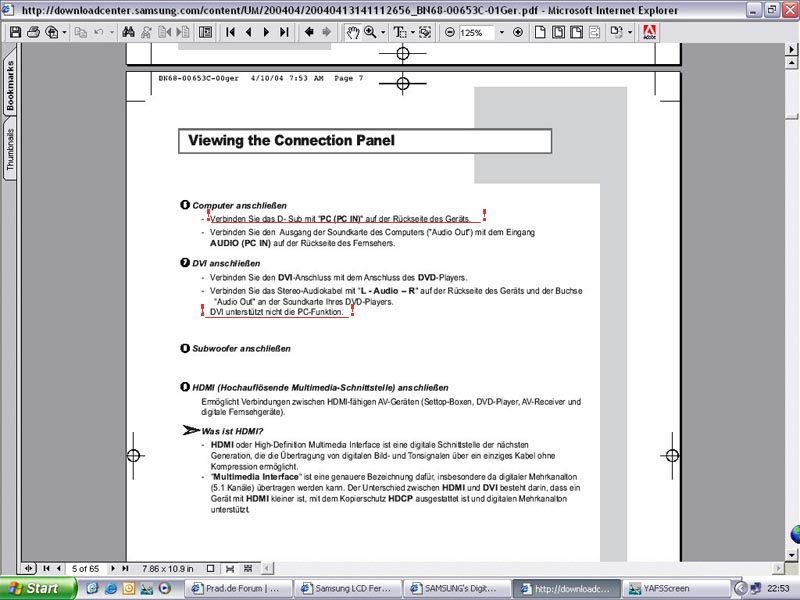Enable continuous page layout in status bar
Viewport: 800px width, 600px height.
click(x=229, y=568)
